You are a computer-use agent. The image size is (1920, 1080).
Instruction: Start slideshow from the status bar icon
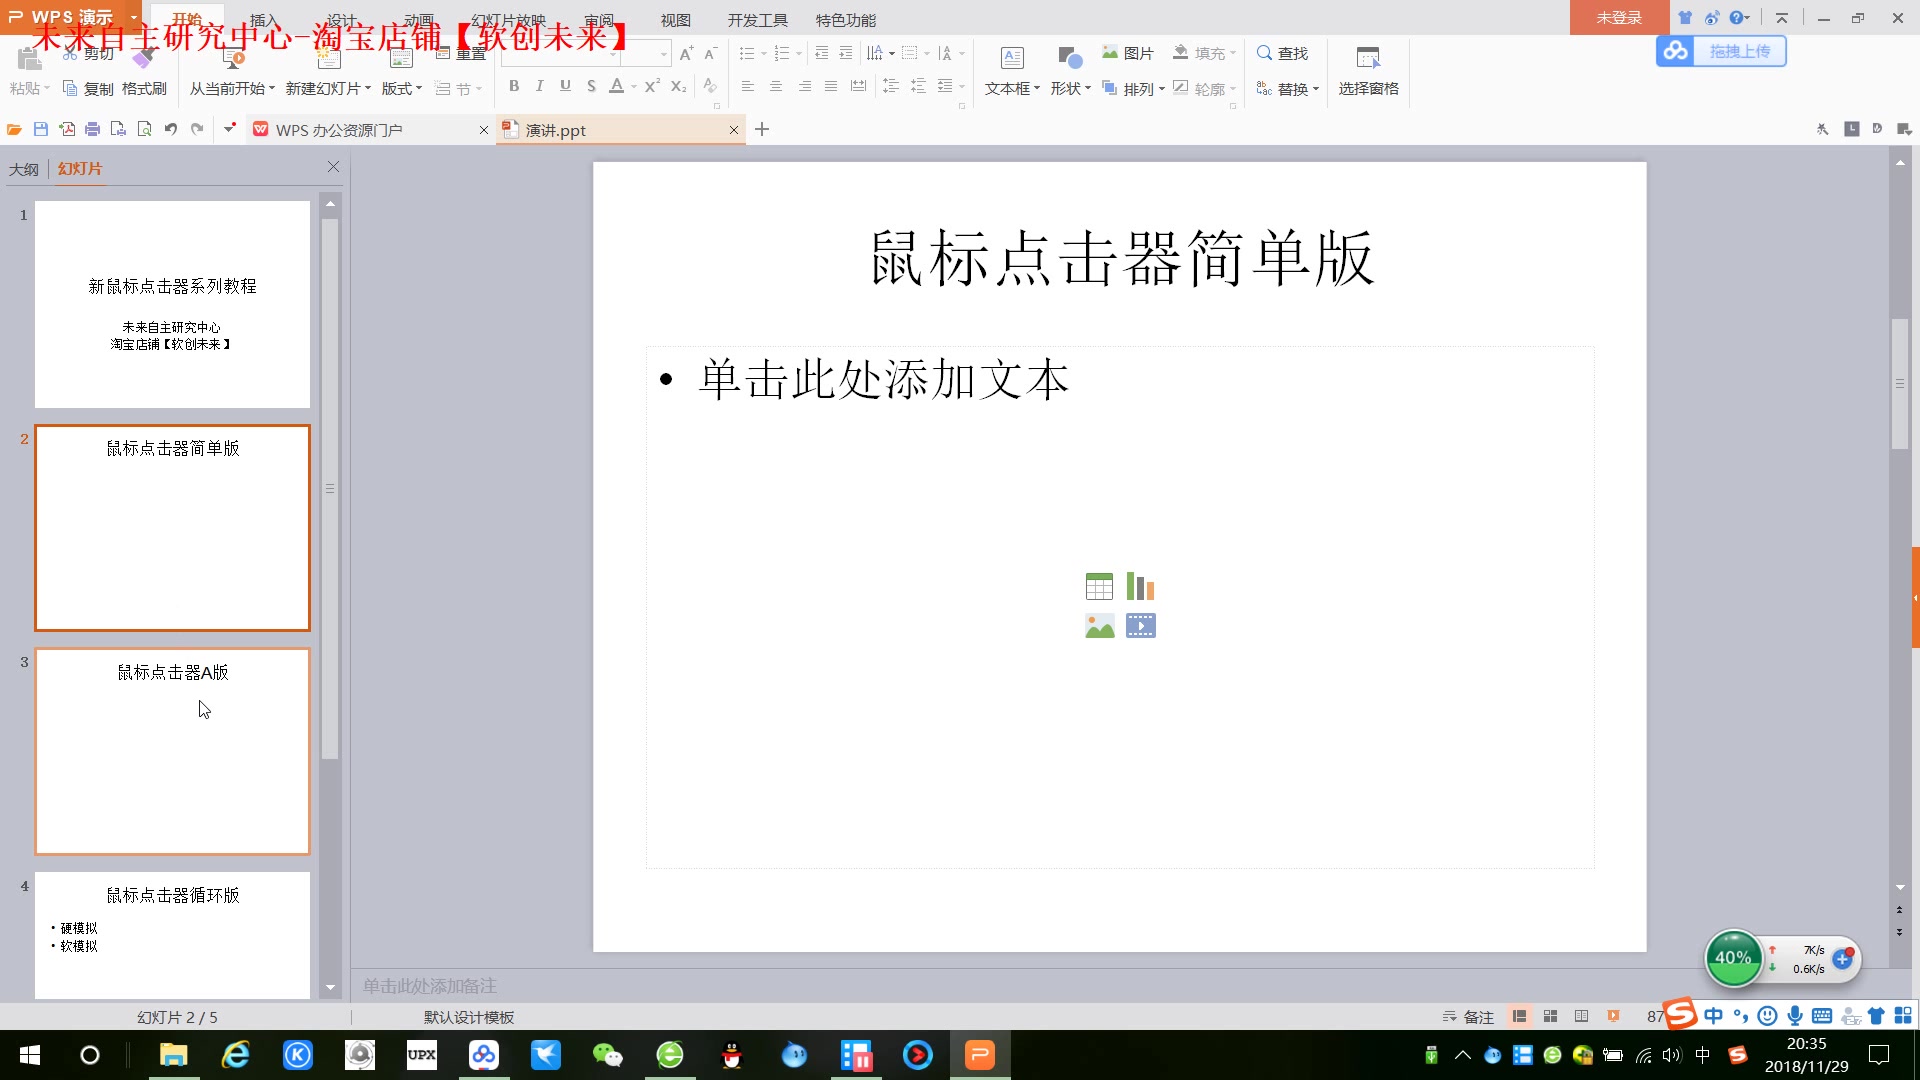click(x=1613, y=1016)
